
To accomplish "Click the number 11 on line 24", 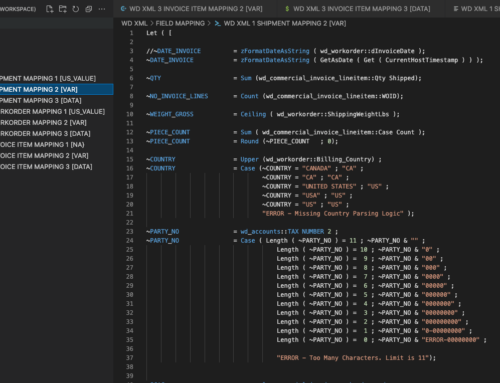I will coord(353,240).
